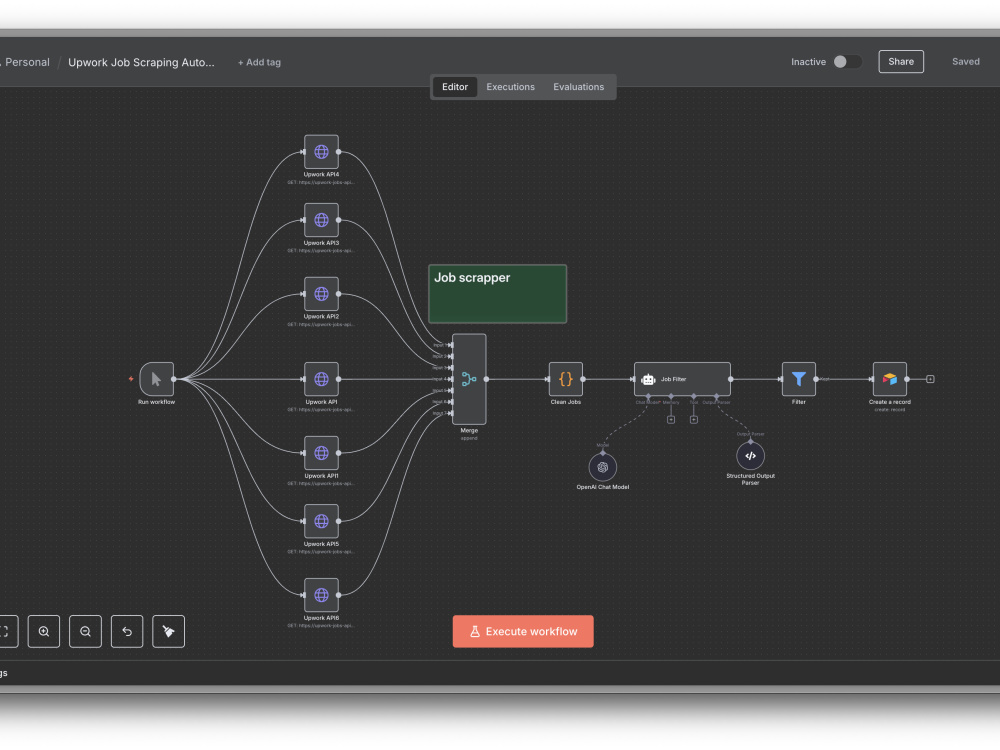Switch to the Editor tab
Viewport: 1000px width, 750px height.
[455, 87]
